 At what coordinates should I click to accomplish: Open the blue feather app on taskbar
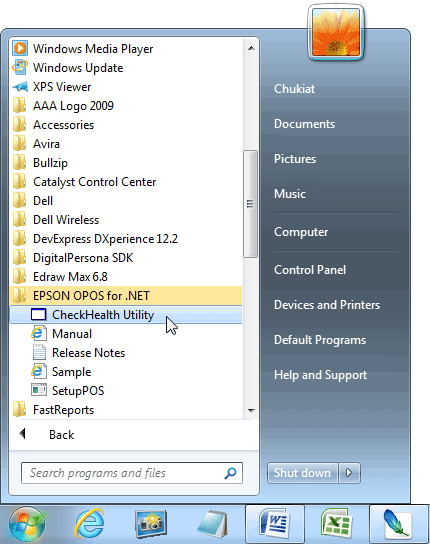click(398, 524)
